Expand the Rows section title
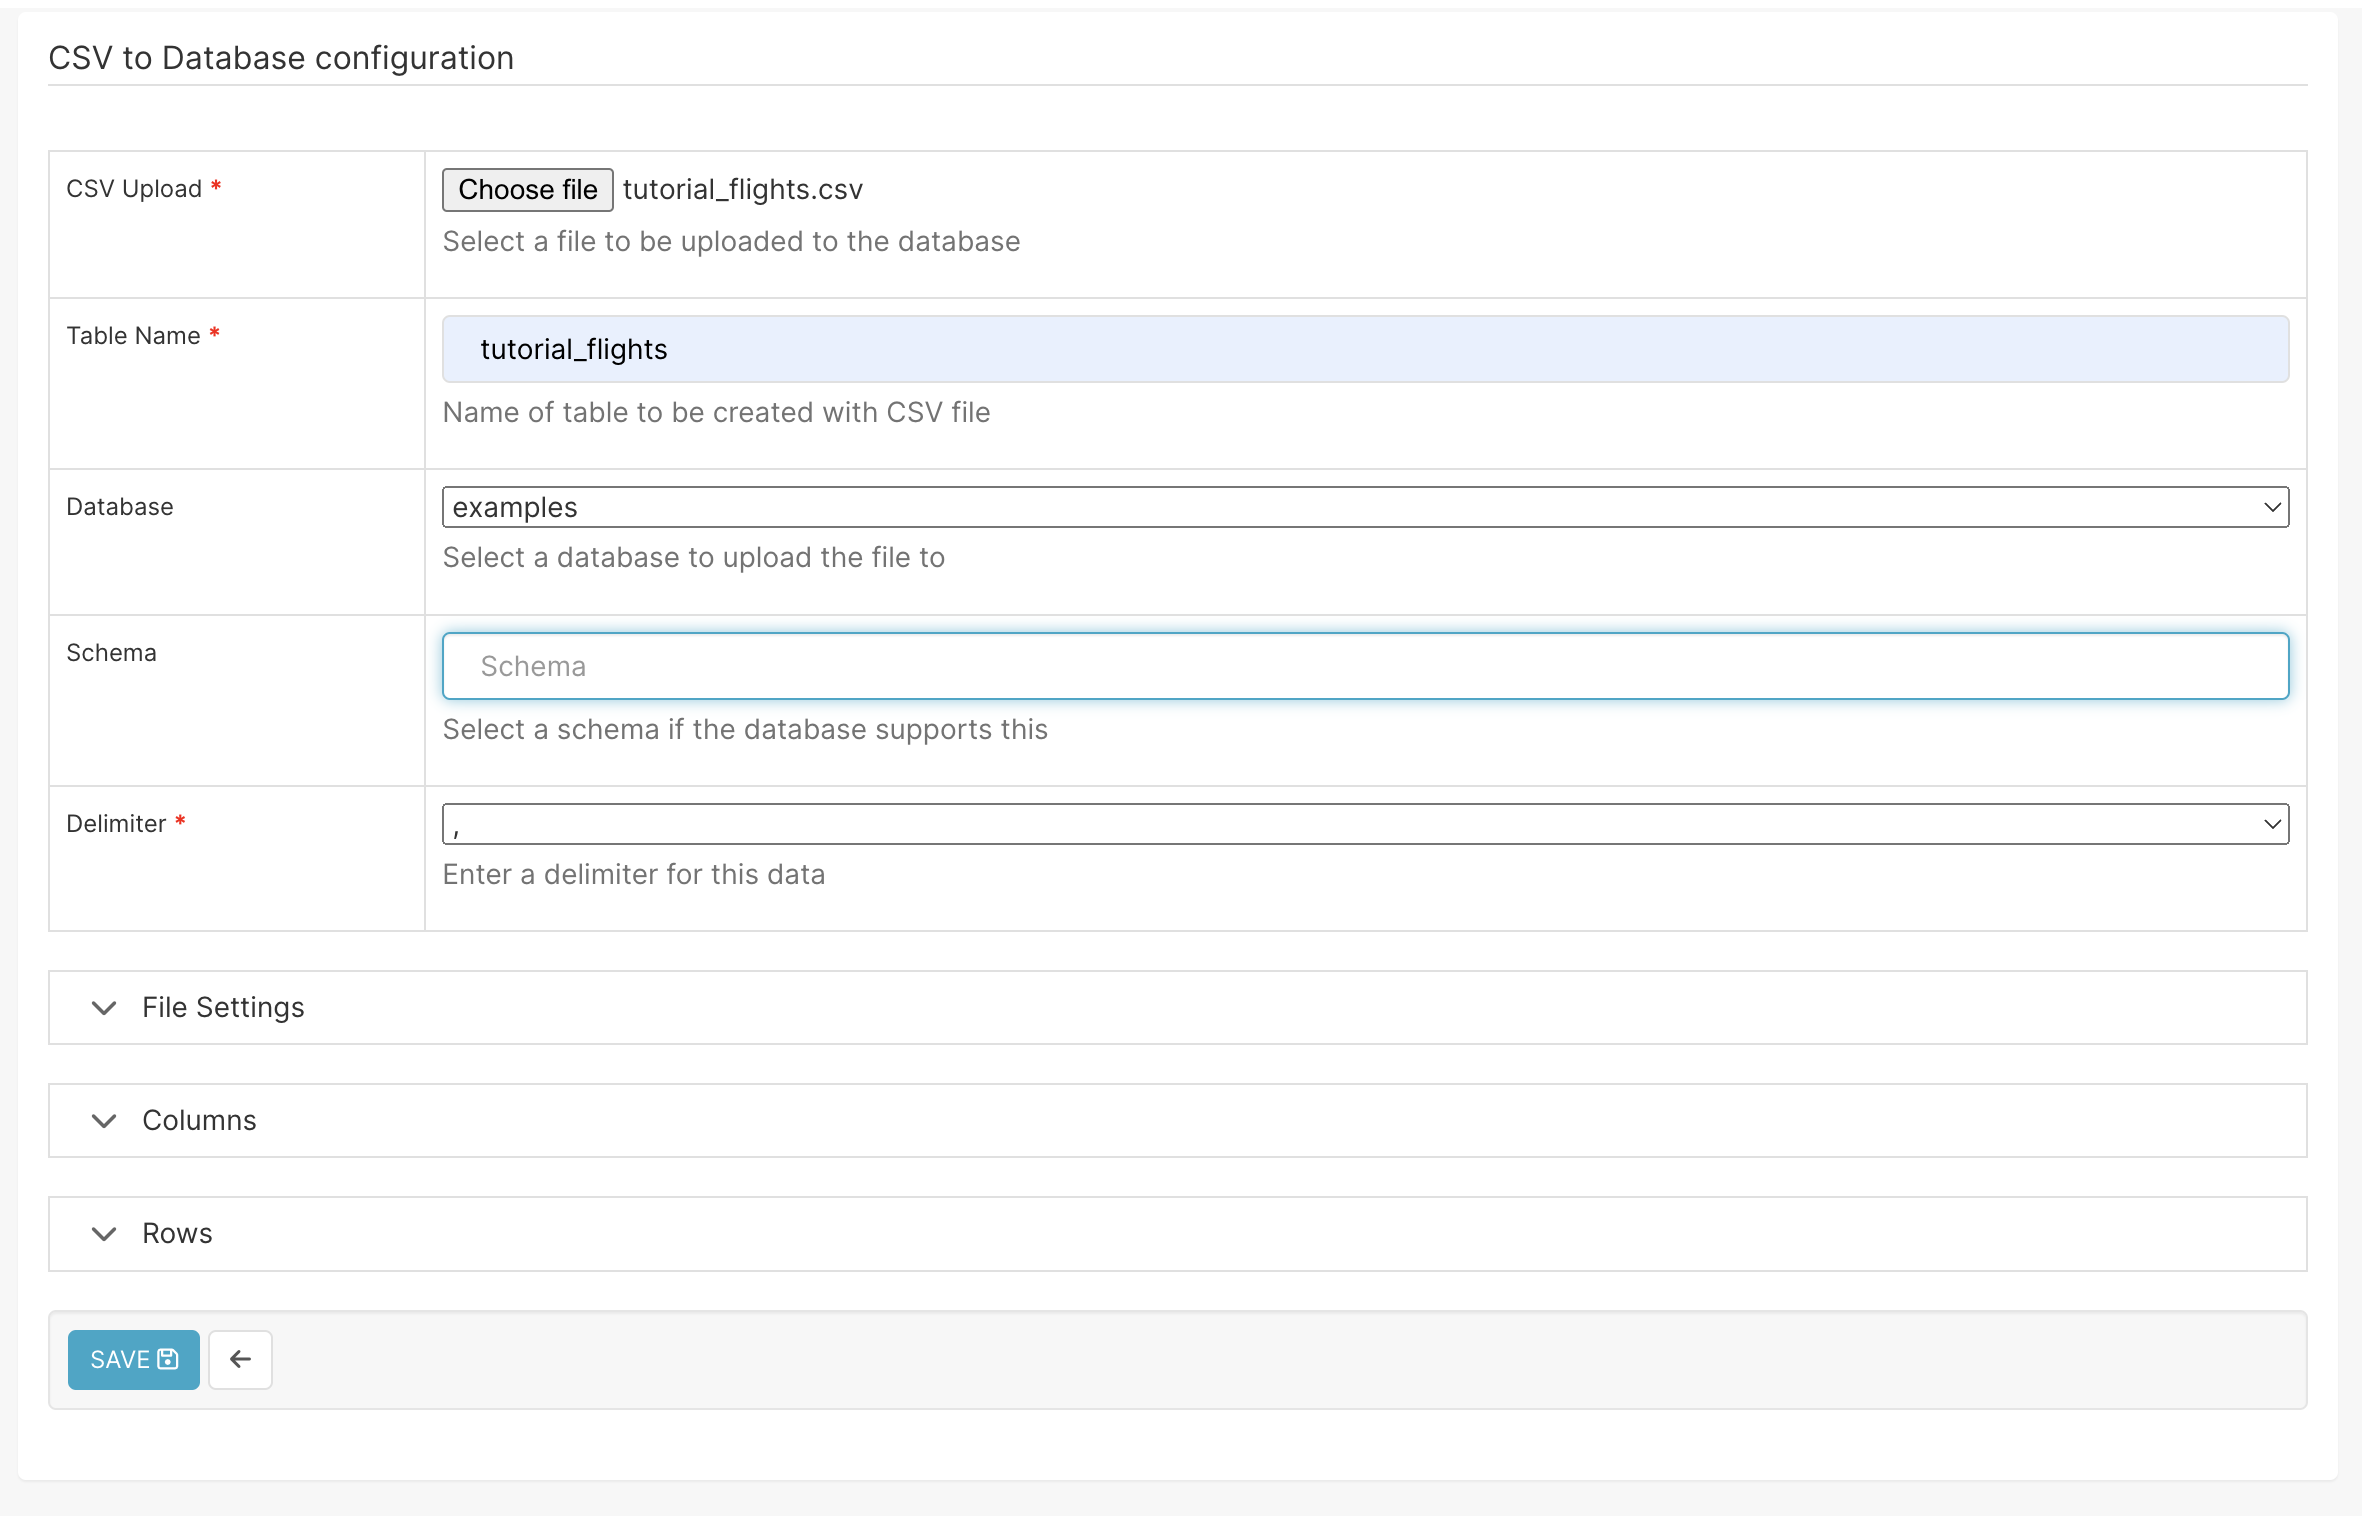 click(177, 1234)
